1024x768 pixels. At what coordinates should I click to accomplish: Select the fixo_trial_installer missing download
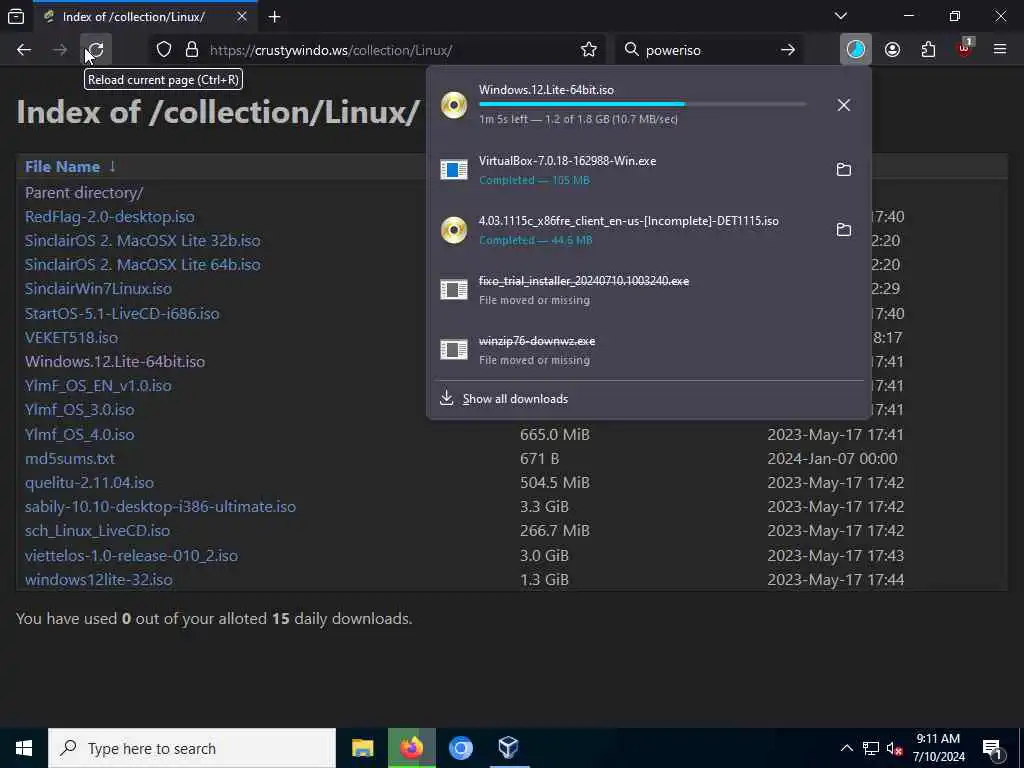point(648,290)
